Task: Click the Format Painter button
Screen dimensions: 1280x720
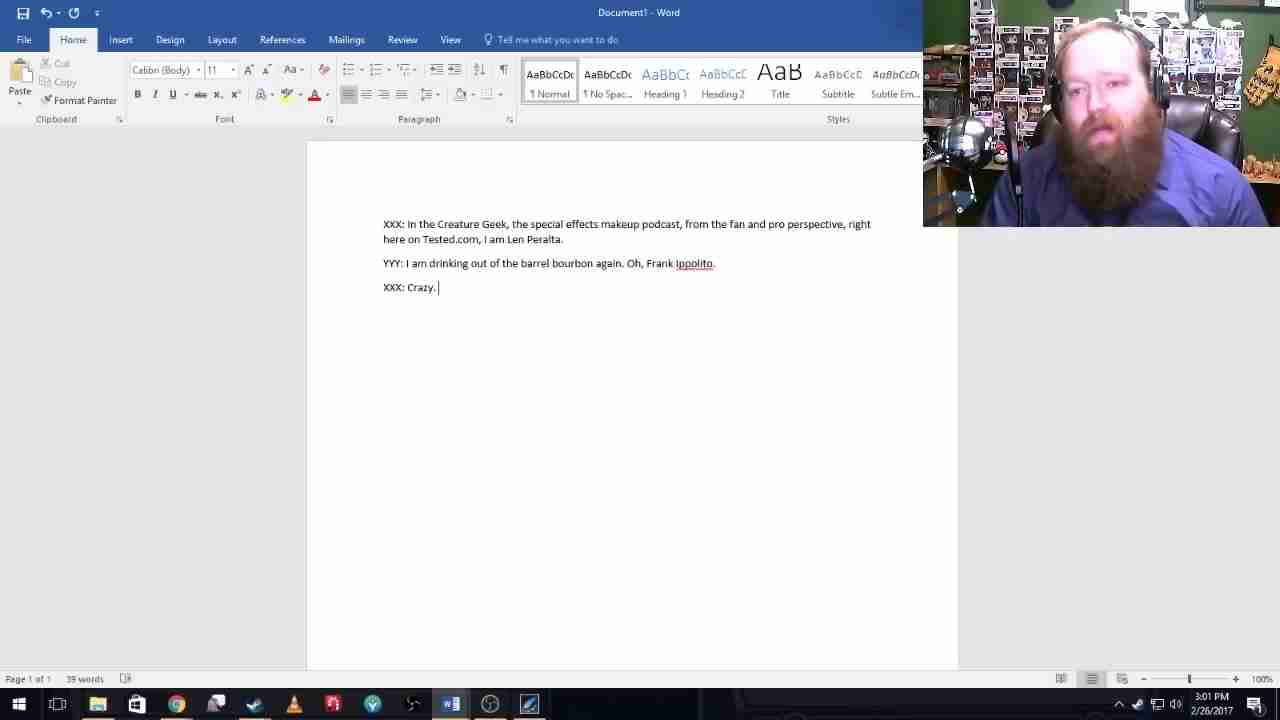Action: (x=79, y=100)
